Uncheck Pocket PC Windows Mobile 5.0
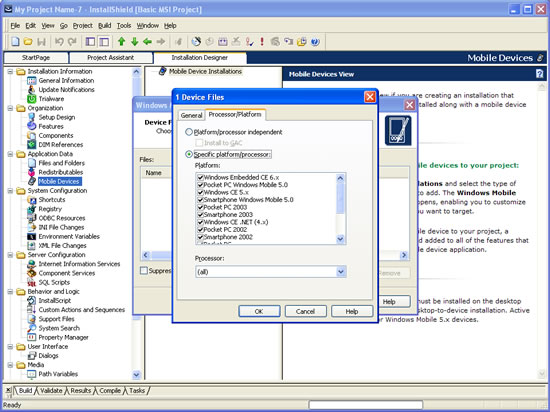 200,185
